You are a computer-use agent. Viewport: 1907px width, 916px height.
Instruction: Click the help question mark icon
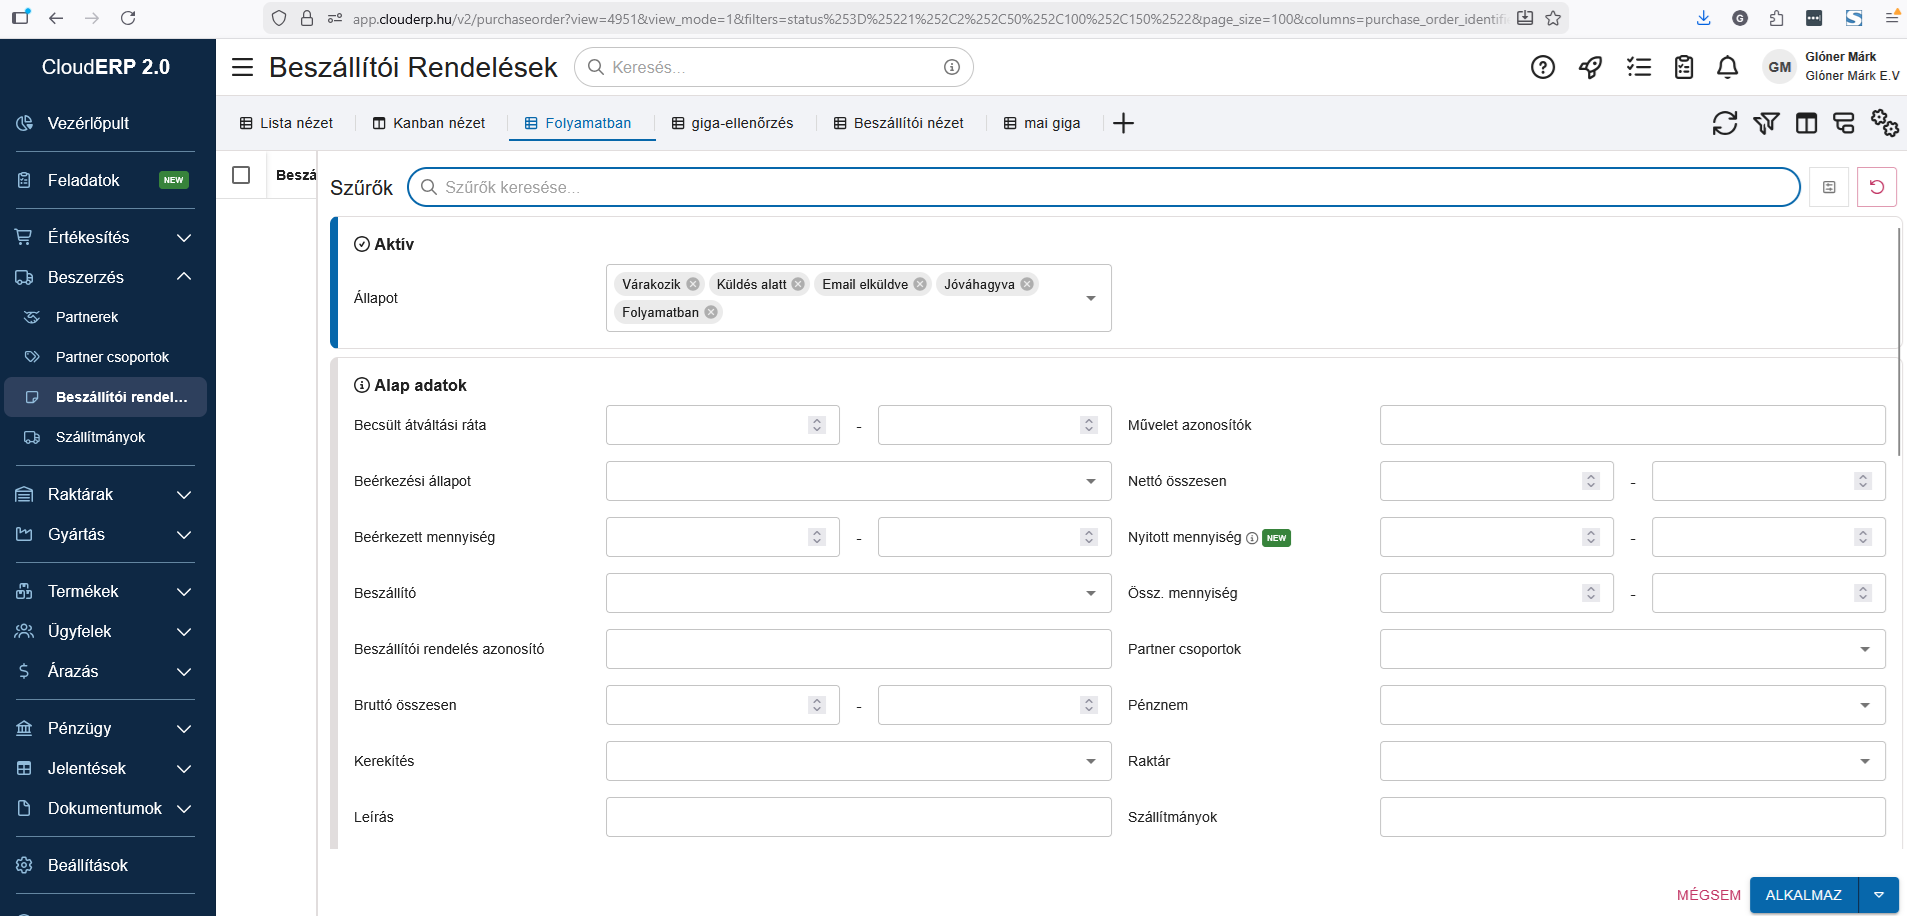pos(1543,67)
